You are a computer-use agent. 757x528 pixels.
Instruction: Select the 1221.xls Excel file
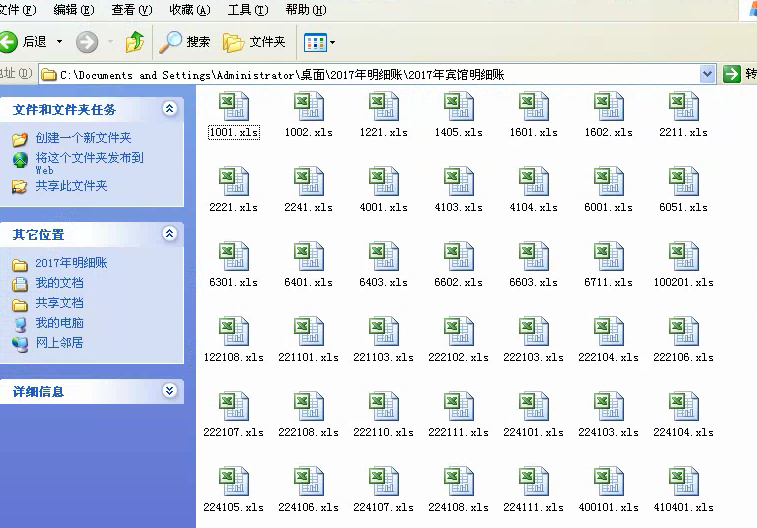(x=384, y=106)
